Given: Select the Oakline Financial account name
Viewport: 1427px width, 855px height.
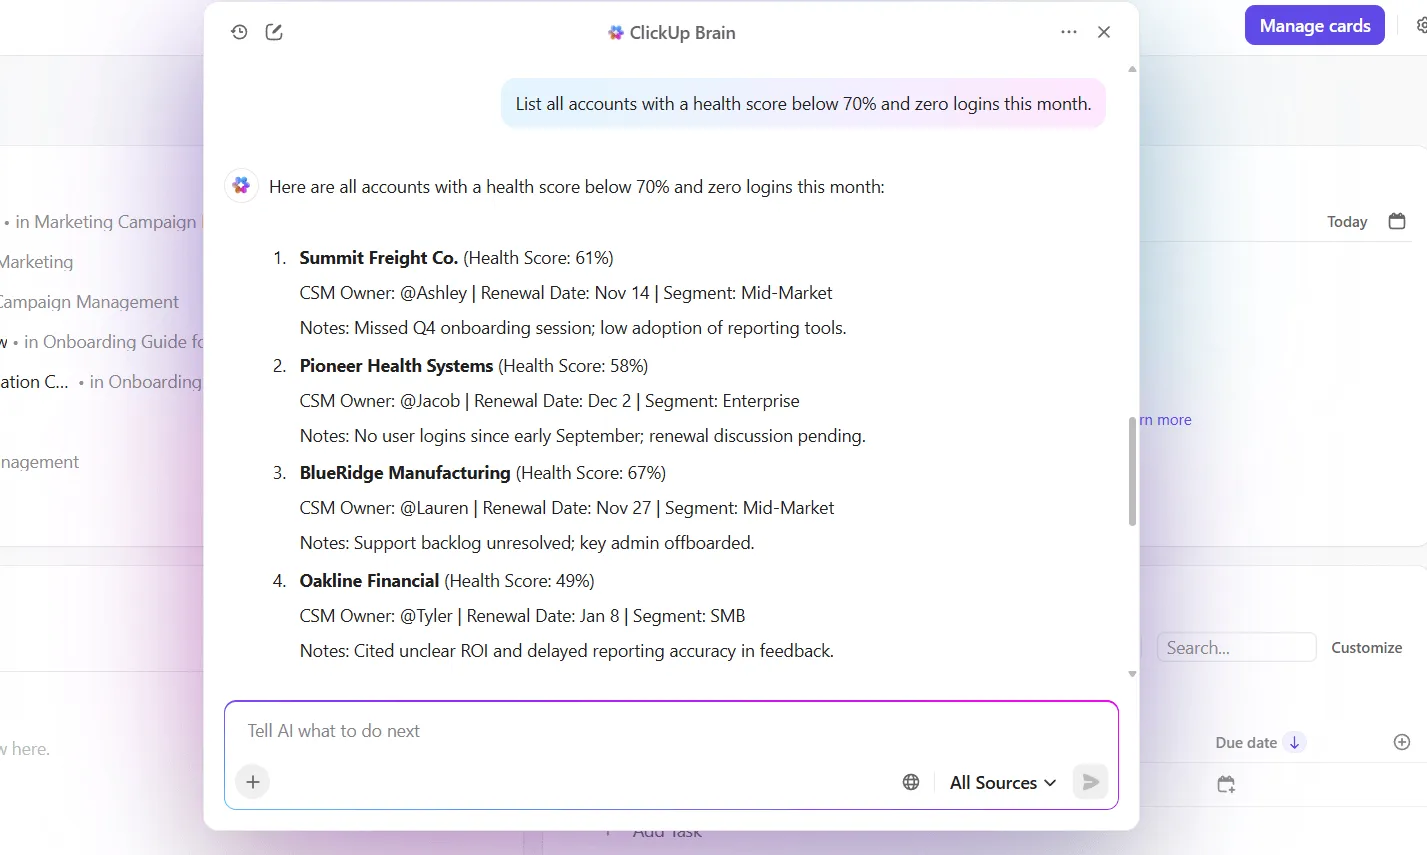Looking at the screenshot, I should [x=370, y=581].
